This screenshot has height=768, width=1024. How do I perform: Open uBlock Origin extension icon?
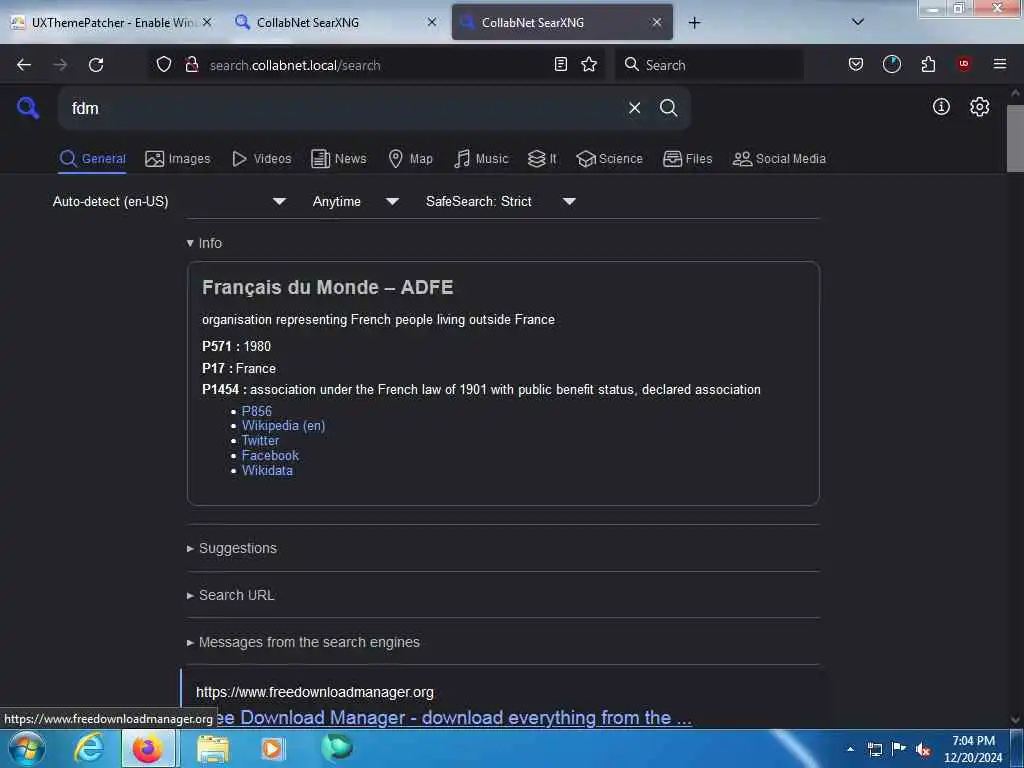click(964, 64)
